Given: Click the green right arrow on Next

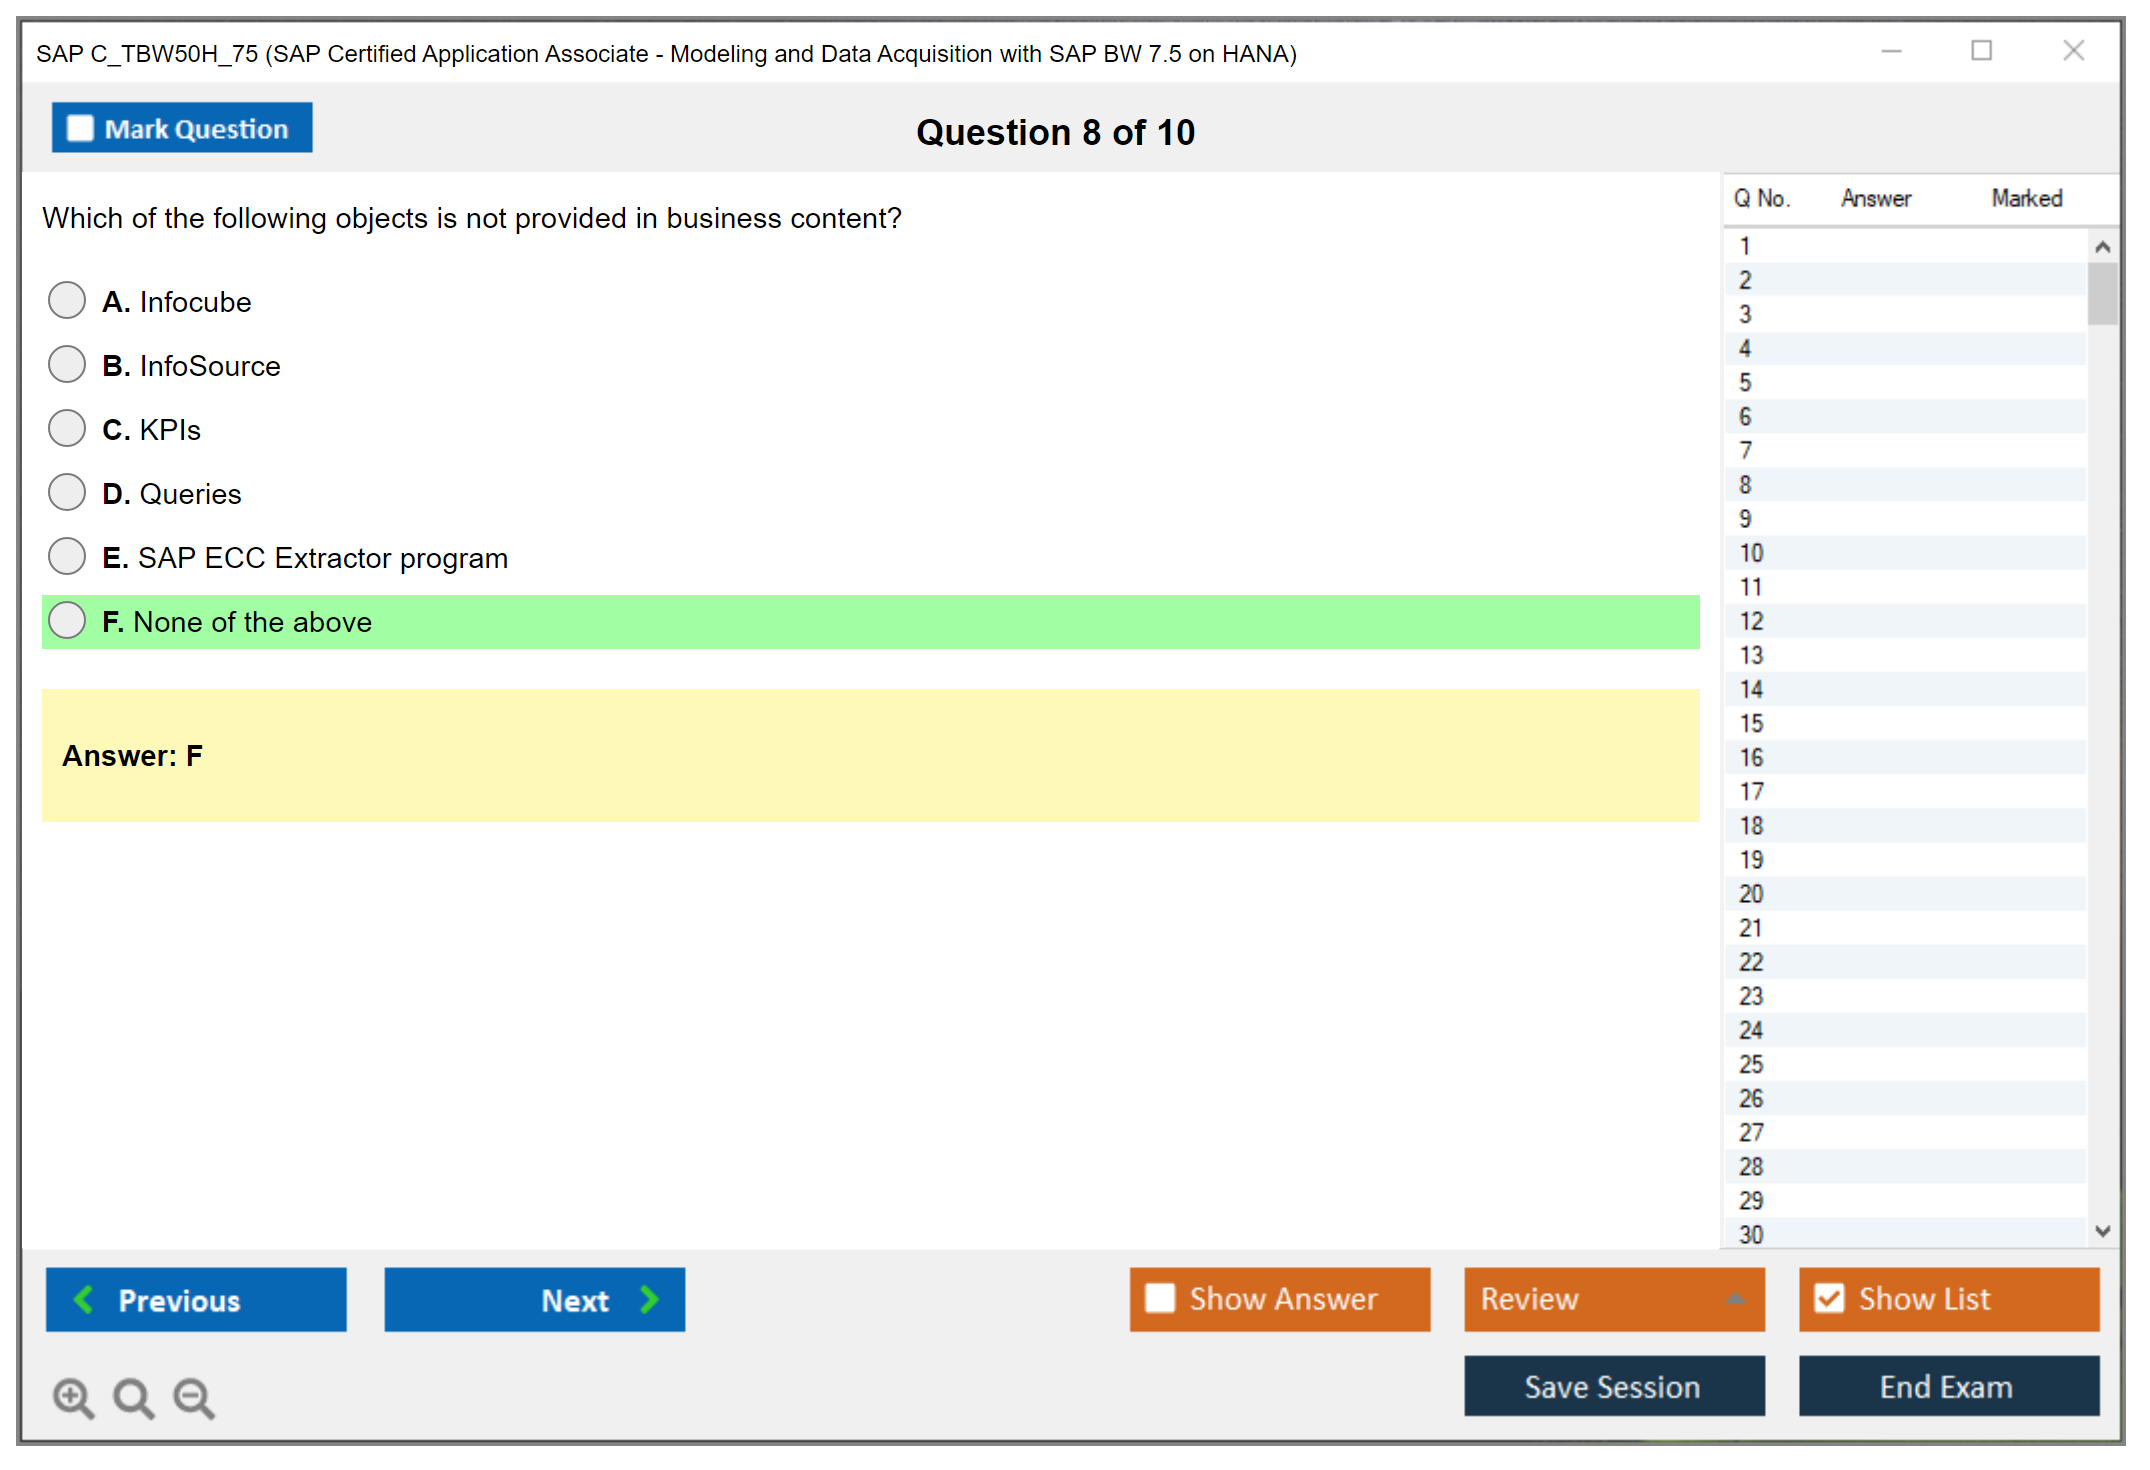Looking at the screenshot, I should 649,1299.
